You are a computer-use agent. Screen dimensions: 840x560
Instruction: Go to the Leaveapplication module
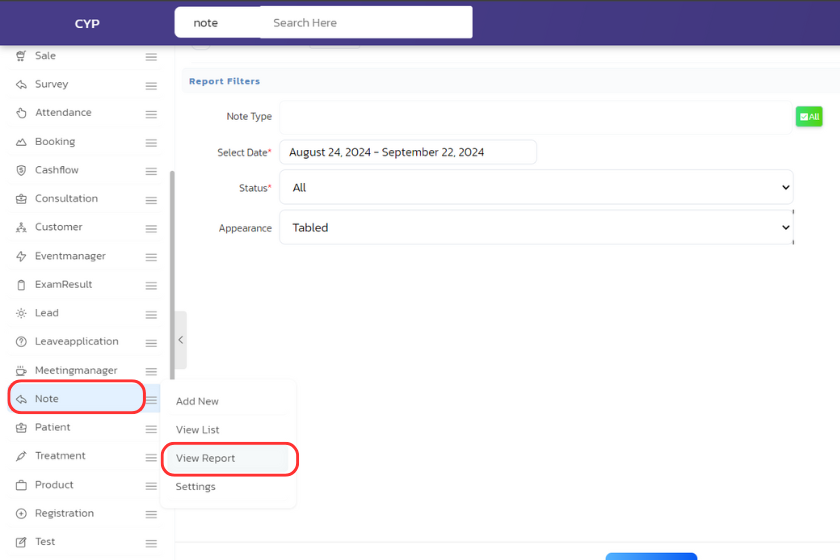pos(77,341)
